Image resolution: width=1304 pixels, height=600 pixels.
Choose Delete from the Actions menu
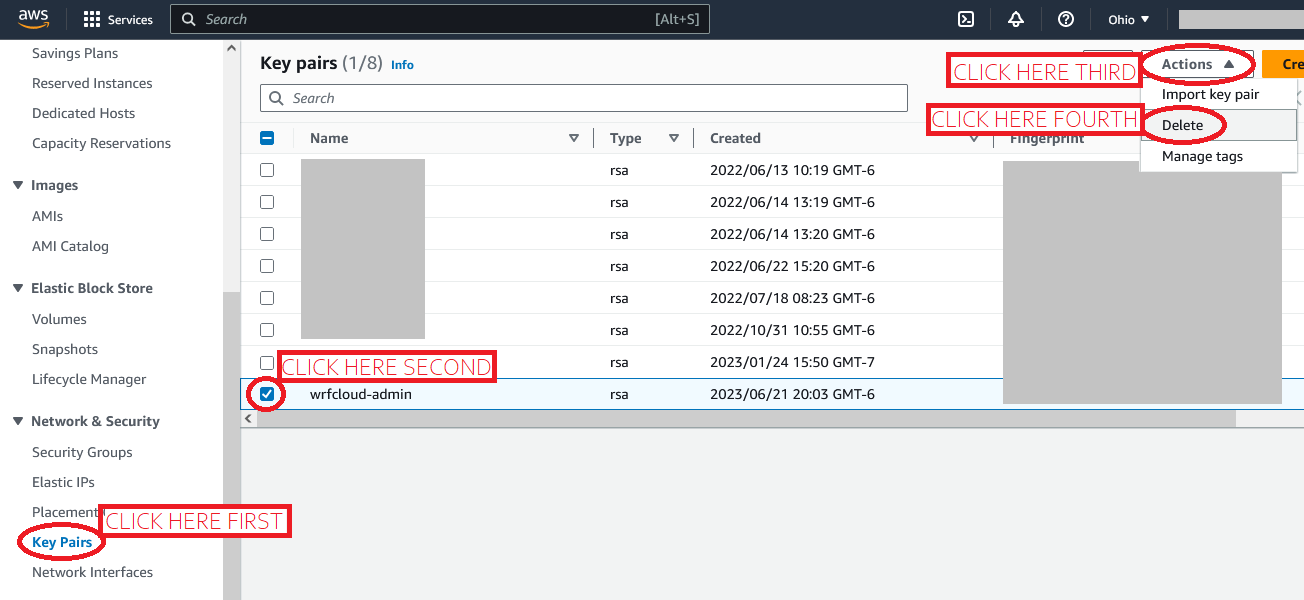click(1218, 125)
